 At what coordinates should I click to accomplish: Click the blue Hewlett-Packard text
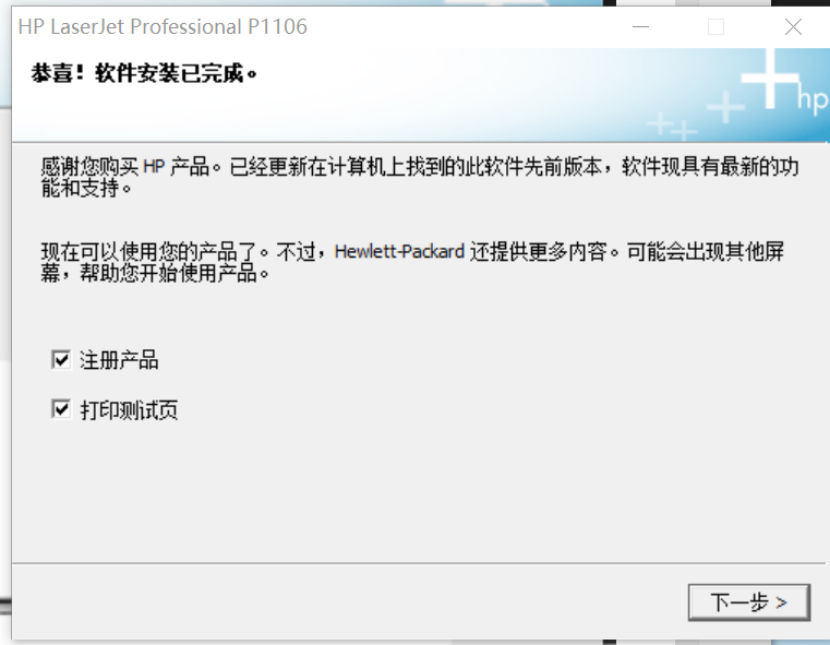(400, 251)
